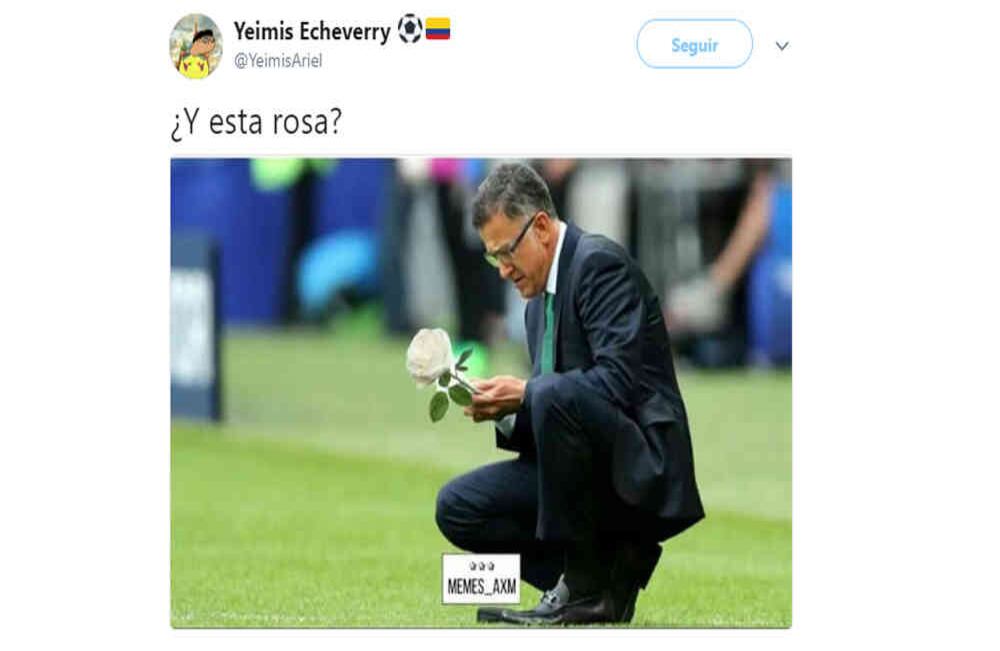1000x651 pixels.
Task: Expand the tweet options chevron
Action: point(782,46)
